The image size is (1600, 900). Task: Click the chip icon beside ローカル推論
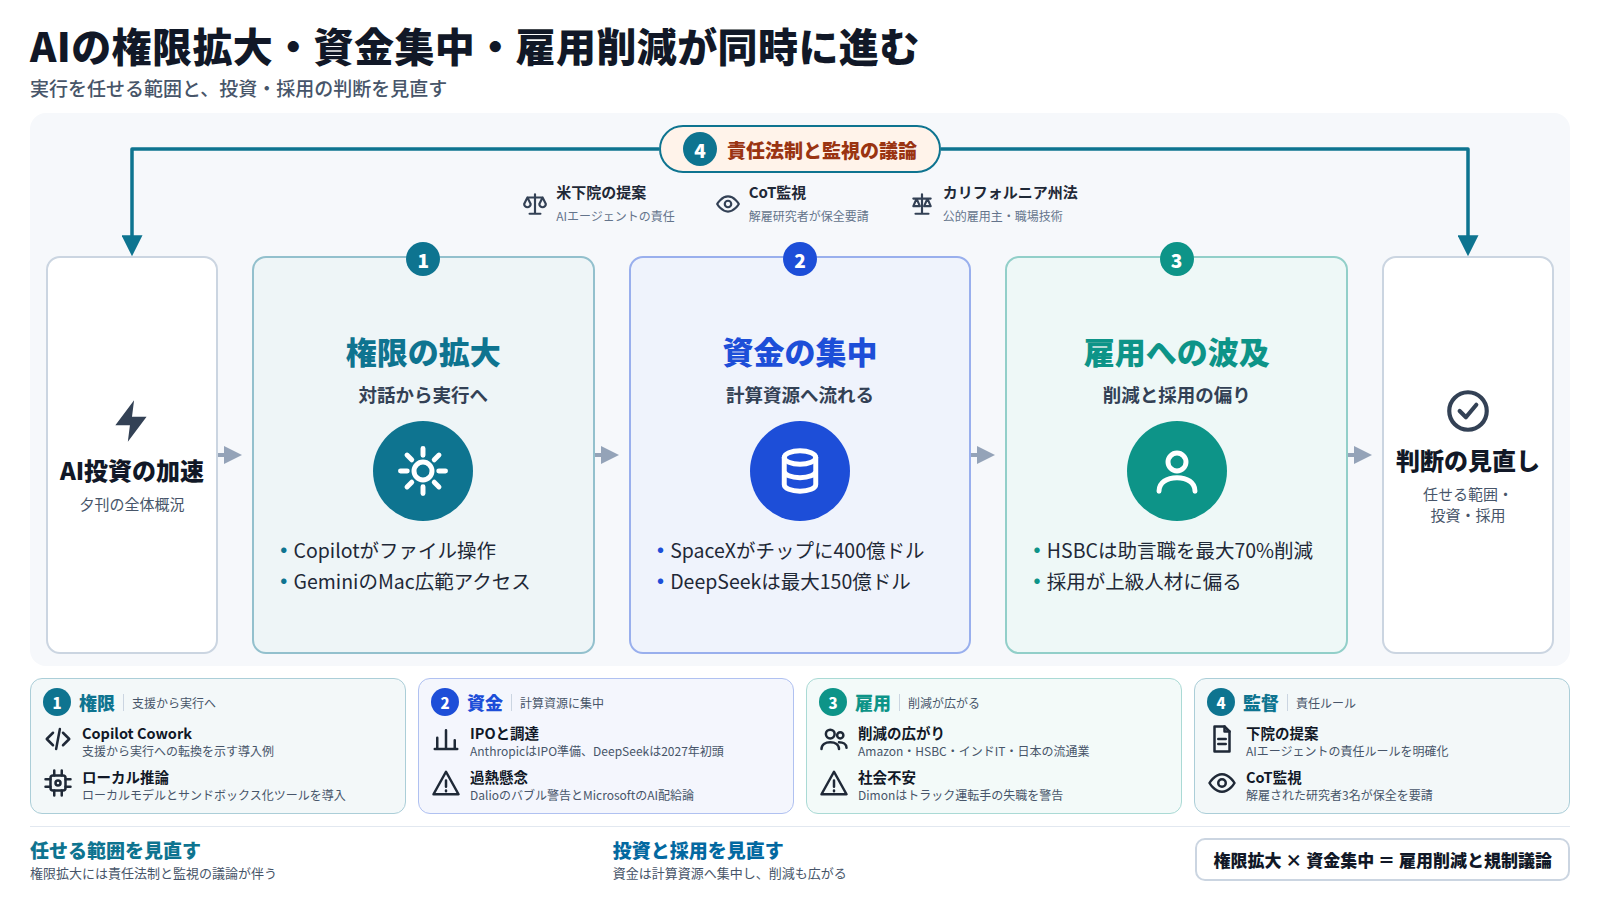click(x=58, y=783)
